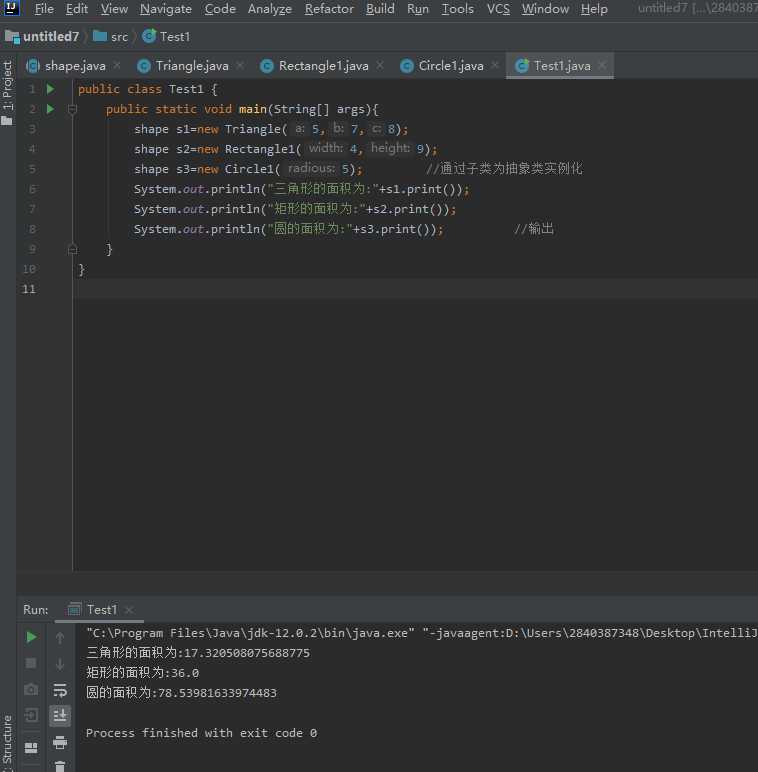Stop the running process

coord(31,664)
